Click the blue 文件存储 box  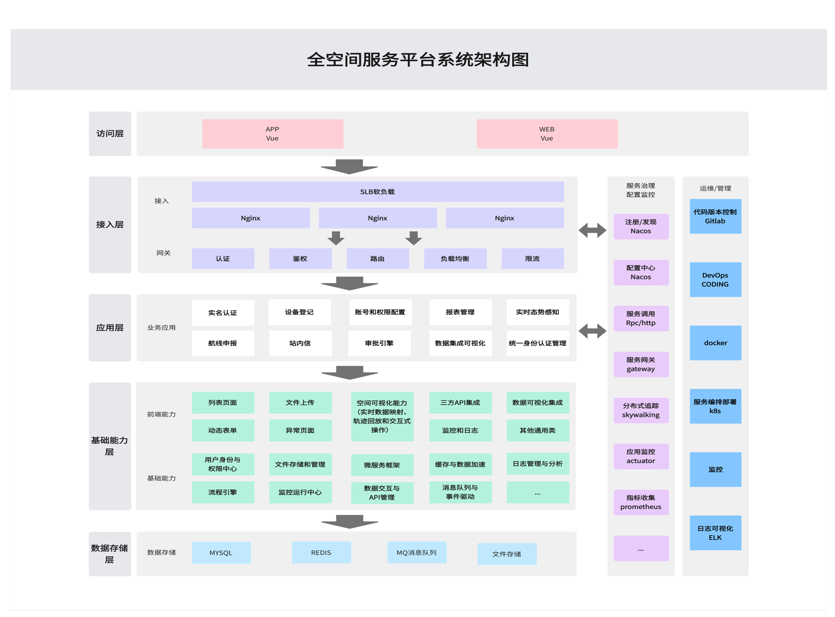coord(507,554)
